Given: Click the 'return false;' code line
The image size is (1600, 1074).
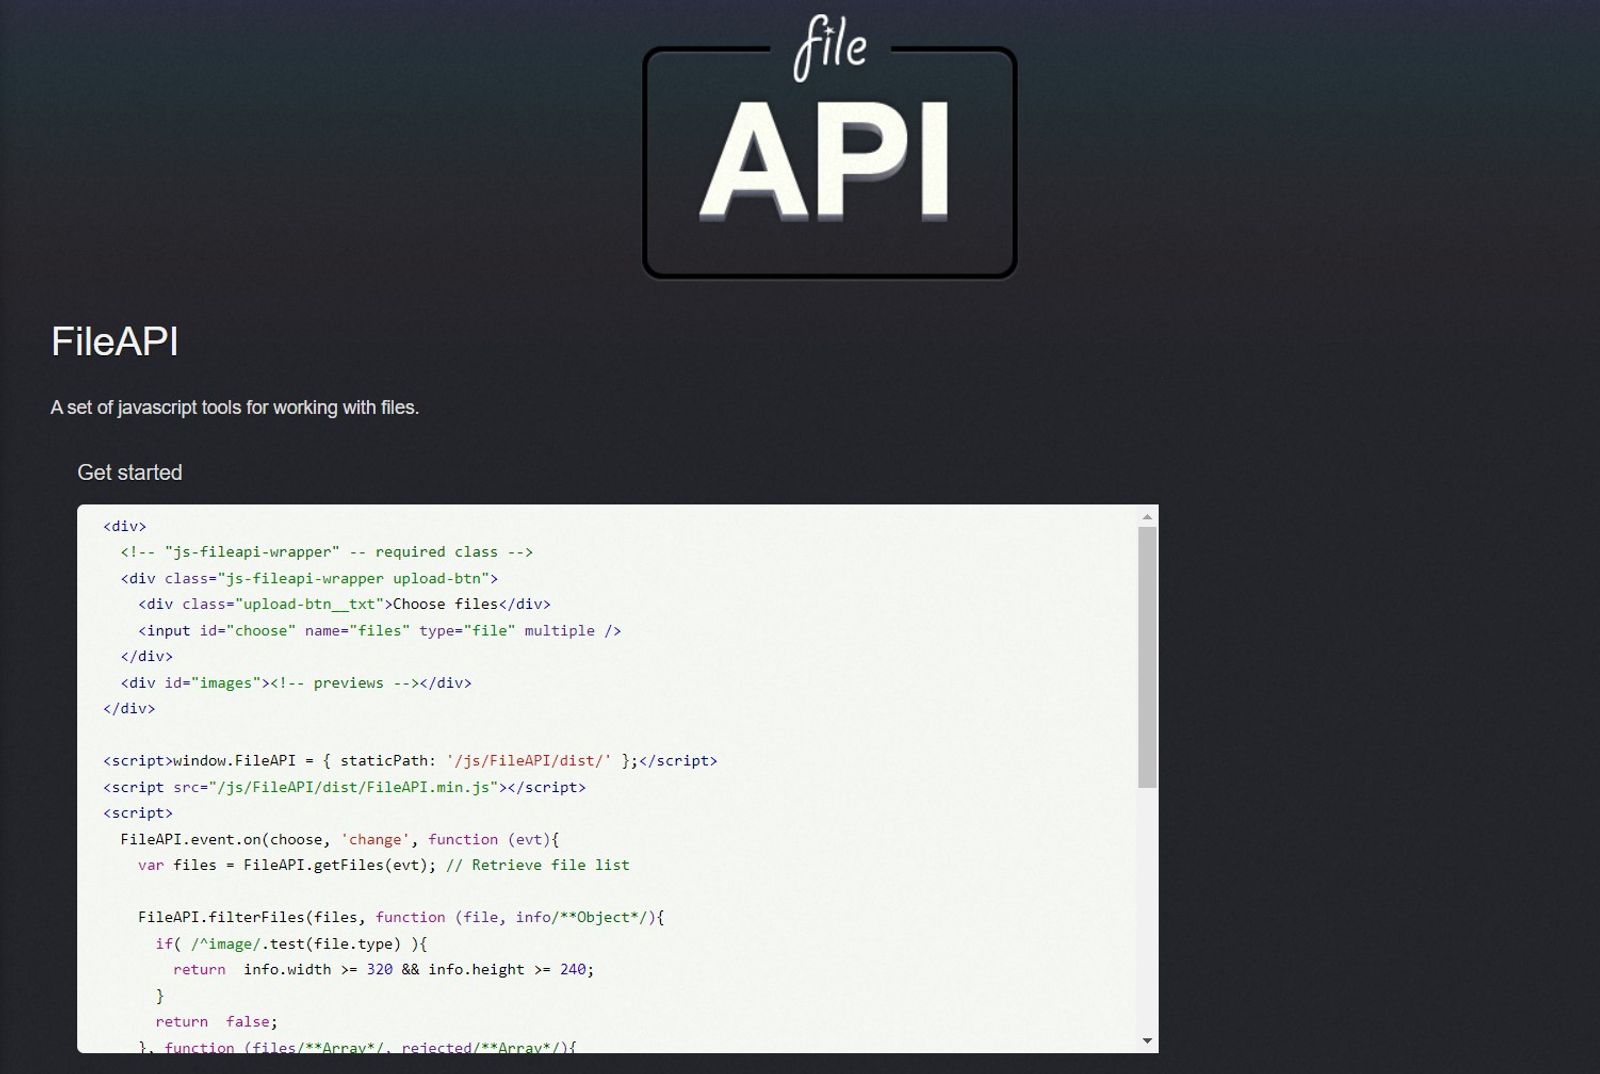Looking at the screenshot, I should tap(217, 1022).
